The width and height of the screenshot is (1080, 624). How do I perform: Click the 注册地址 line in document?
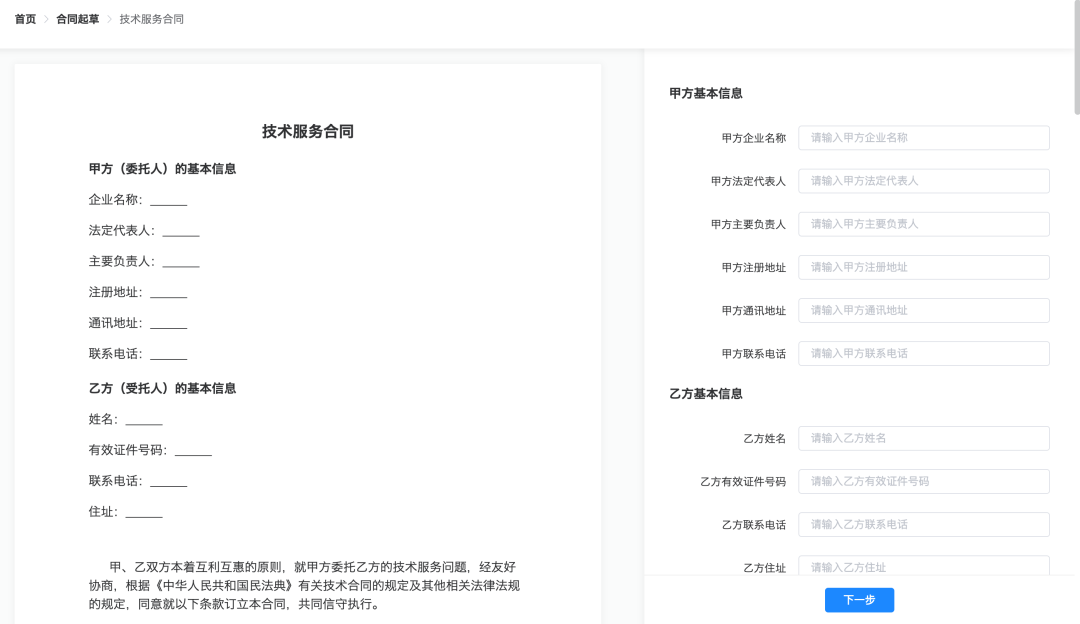coord(138,293)
